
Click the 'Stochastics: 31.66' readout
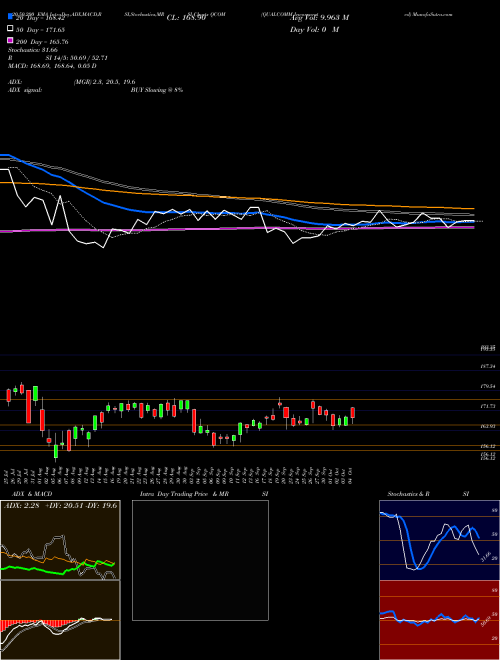pos(33,50)
